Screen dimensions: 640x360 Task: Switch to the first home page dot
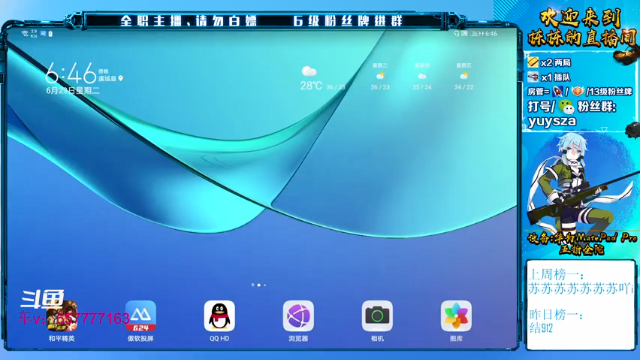(x=253, y=285)
